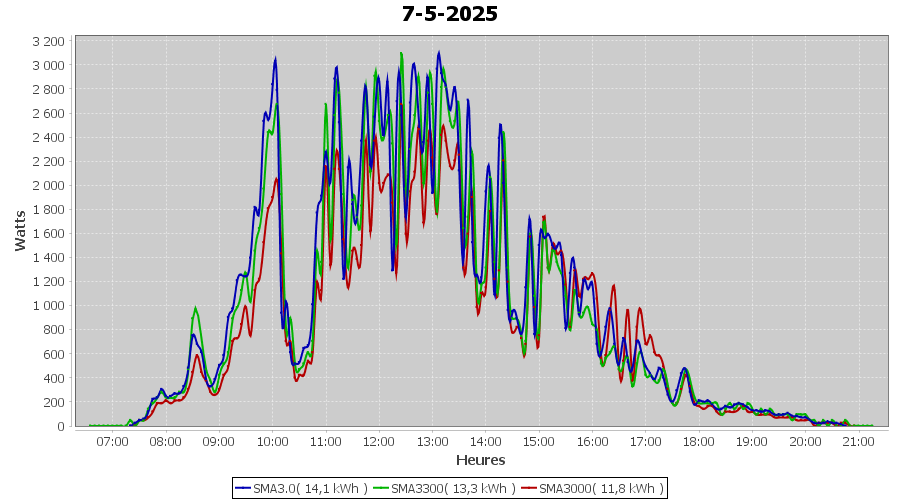This screenshot has height=500, width=900.
Task: Click the green SMA3300 legend line marker
Action: (x=381, y=489)
